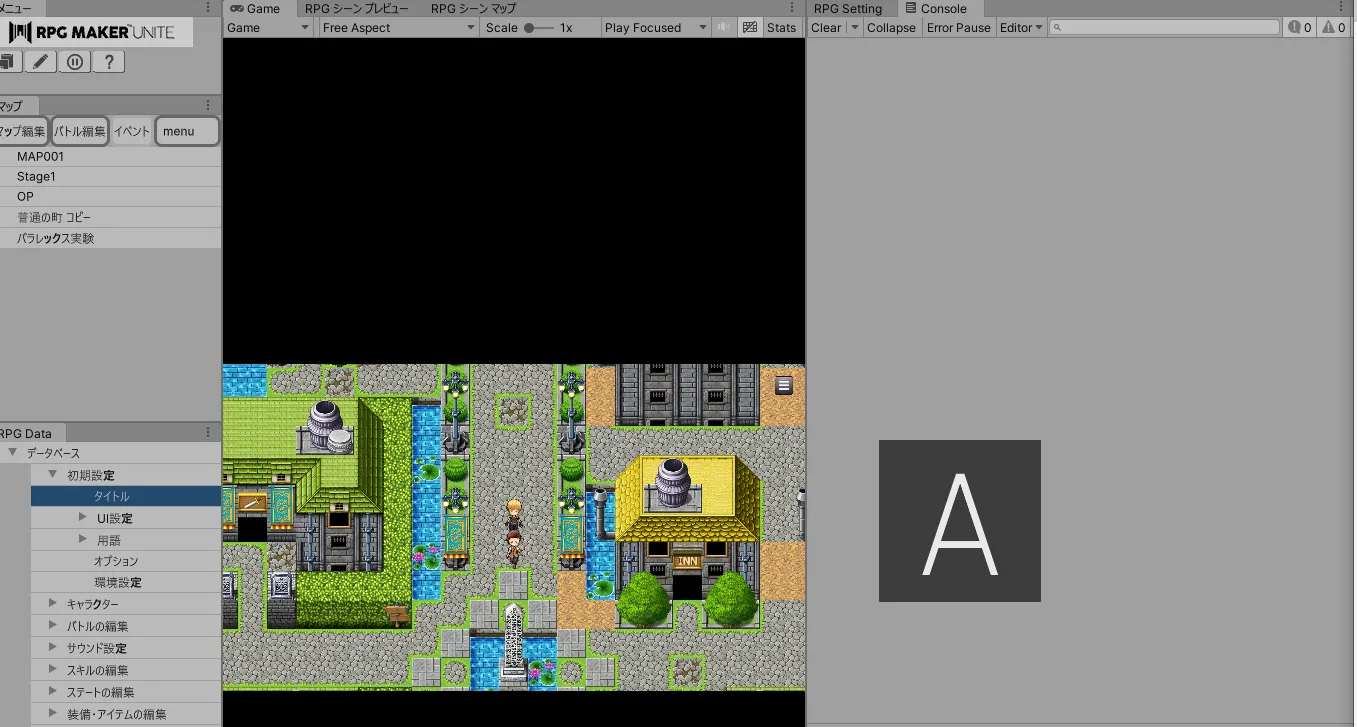
Task: Toggle Error Pause in the Console
Action: pyautogui.click(x=958, y=28)
